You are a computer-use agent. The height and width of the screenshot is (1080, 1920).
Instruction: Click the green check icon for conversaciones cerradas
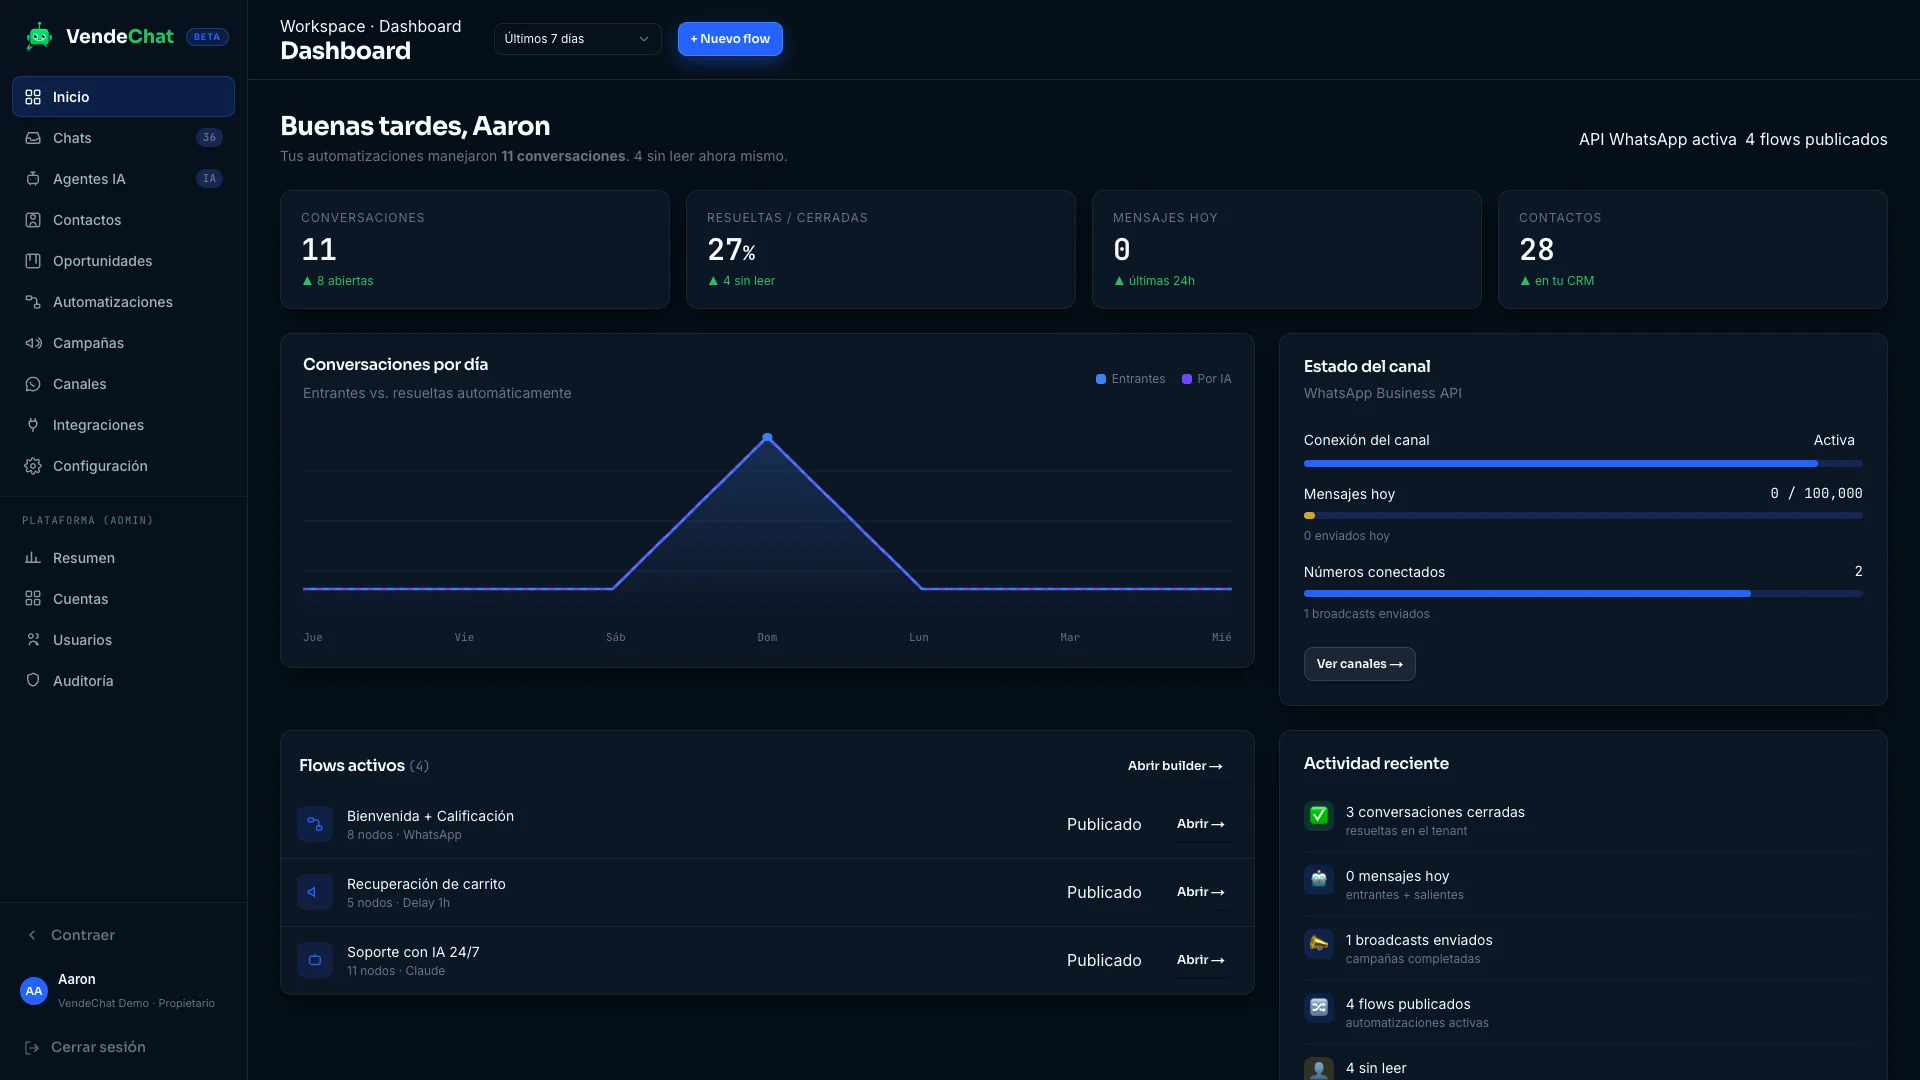tap(1319, 816)
